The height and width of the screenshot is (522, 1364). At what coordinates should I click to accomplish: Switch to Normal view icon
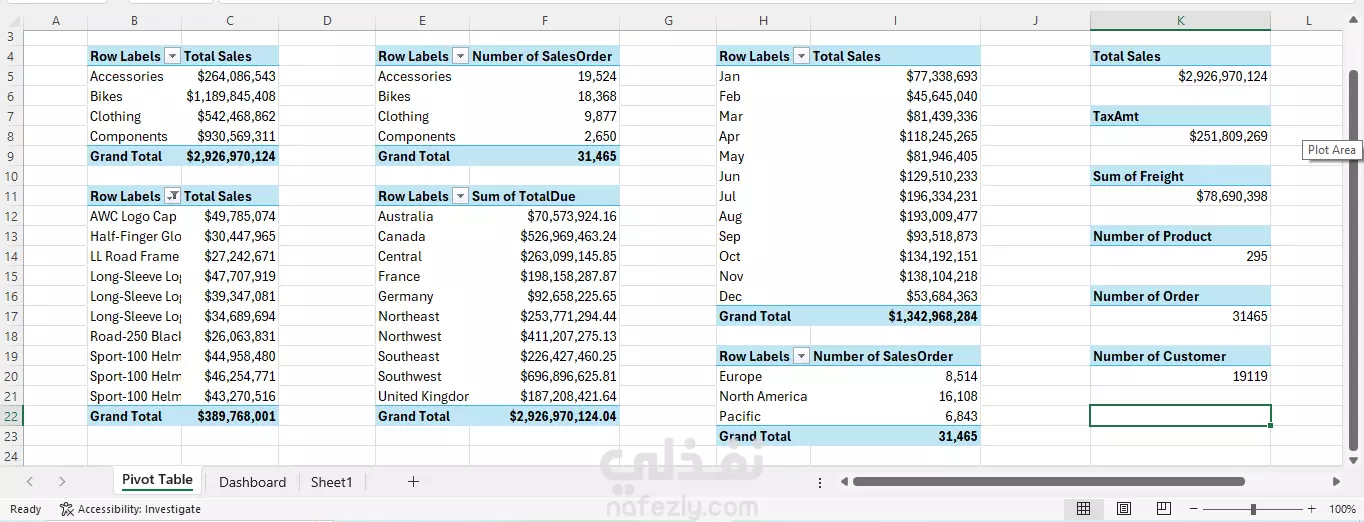coord(1083,509)
